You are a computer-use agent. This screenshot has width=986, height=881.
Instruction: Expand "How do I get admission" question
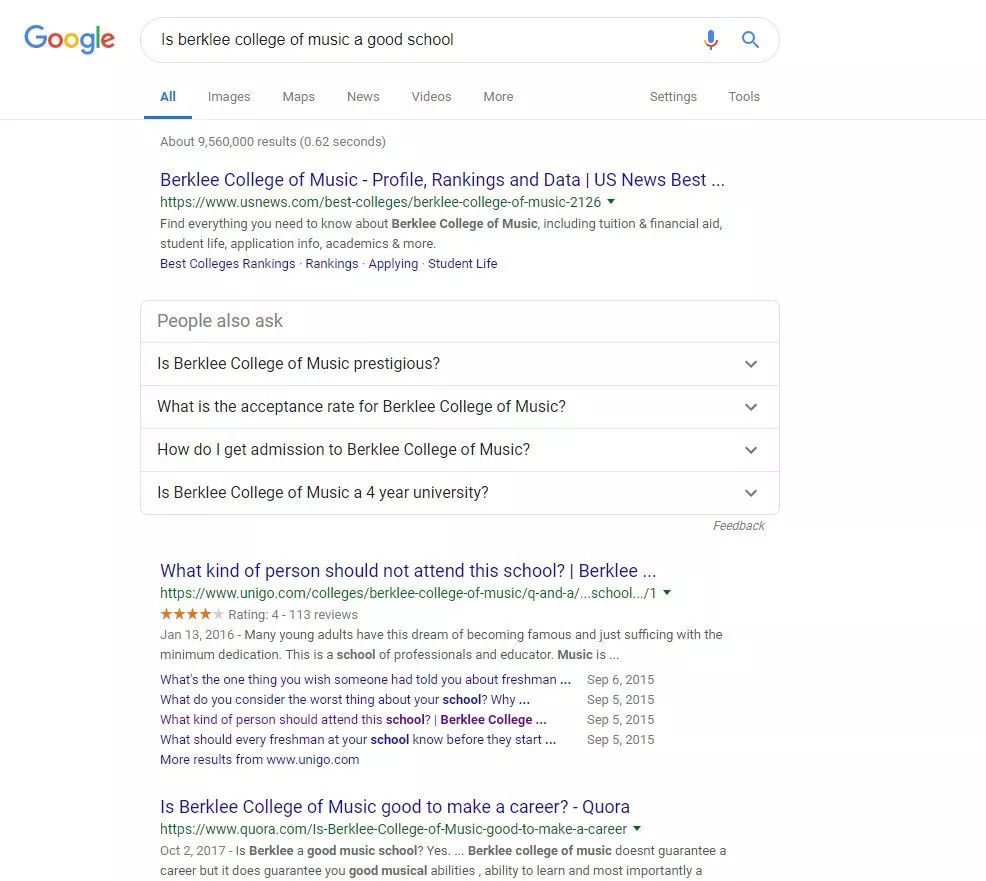coord(460,450)
